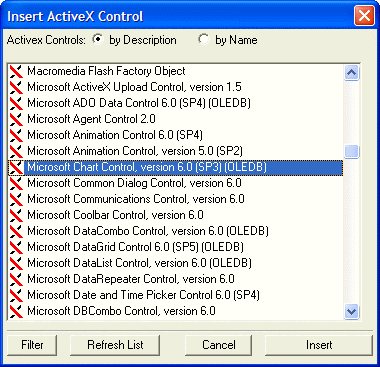Click the icon beside Communications Control

[x=16, y=199]
